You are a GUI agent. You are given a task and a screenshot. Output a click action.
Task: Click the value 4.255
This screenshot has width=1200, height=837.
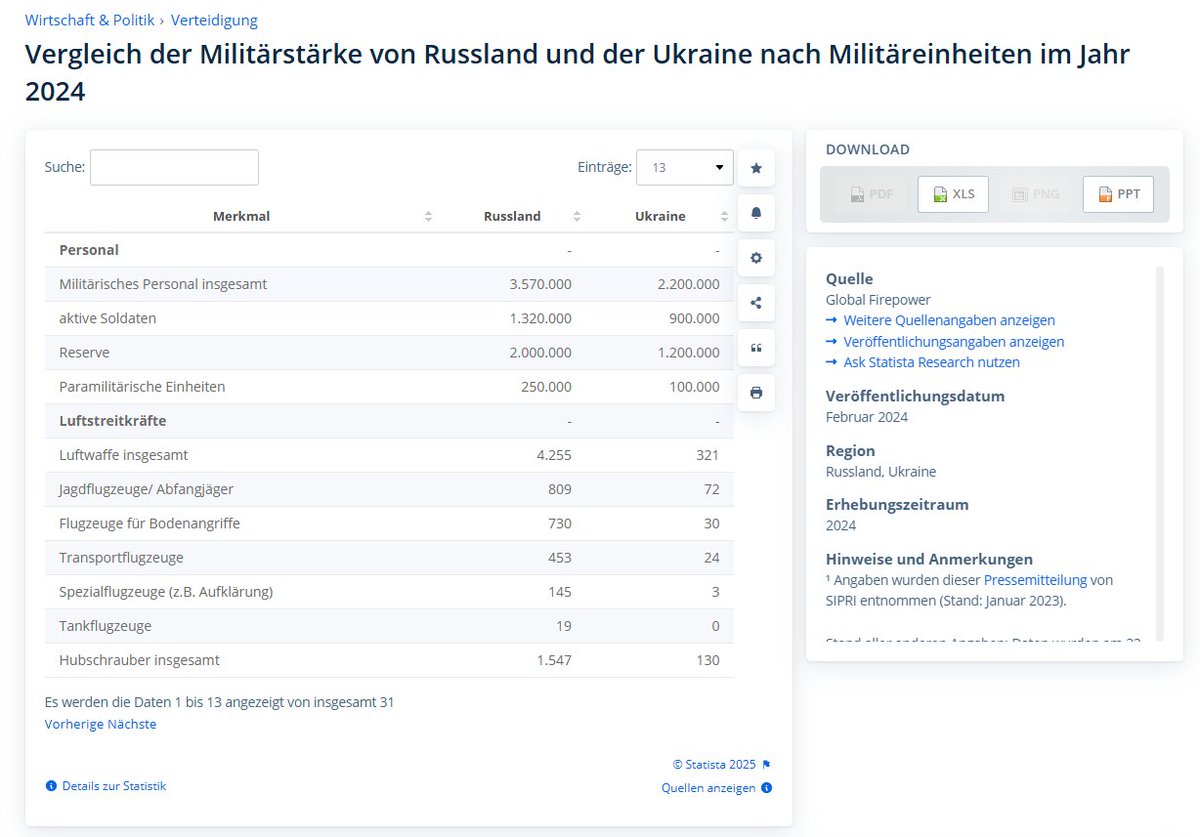[554, 455]
